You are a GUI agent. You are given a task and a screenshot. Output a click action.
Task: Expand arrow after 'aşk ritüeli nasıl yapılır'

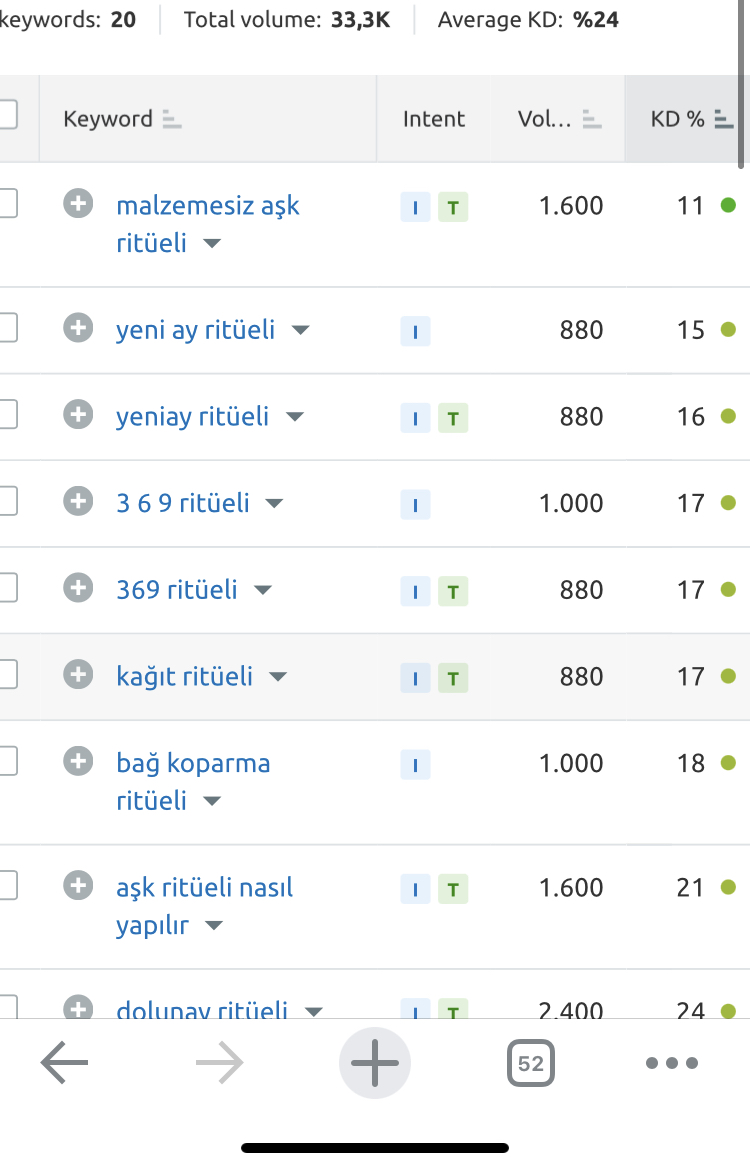[214, 926]
